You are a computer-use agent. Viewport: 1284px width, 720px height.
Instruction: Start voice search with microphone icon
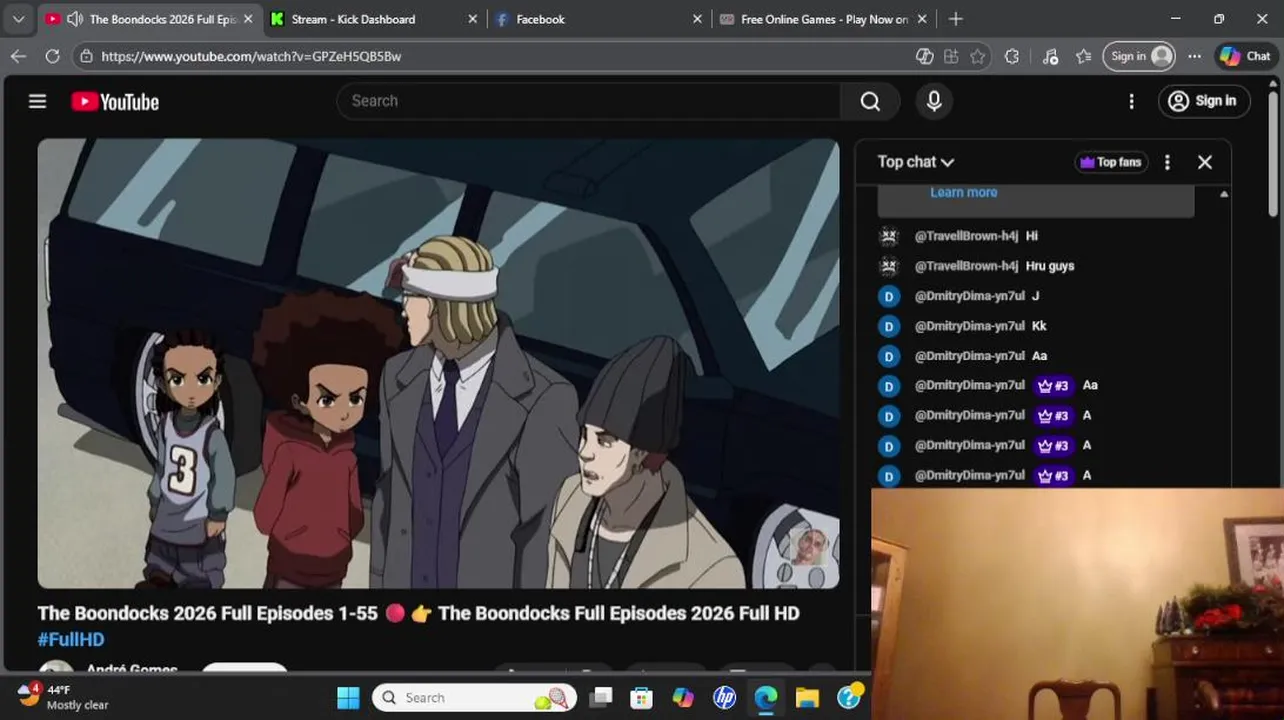[934, 101]
